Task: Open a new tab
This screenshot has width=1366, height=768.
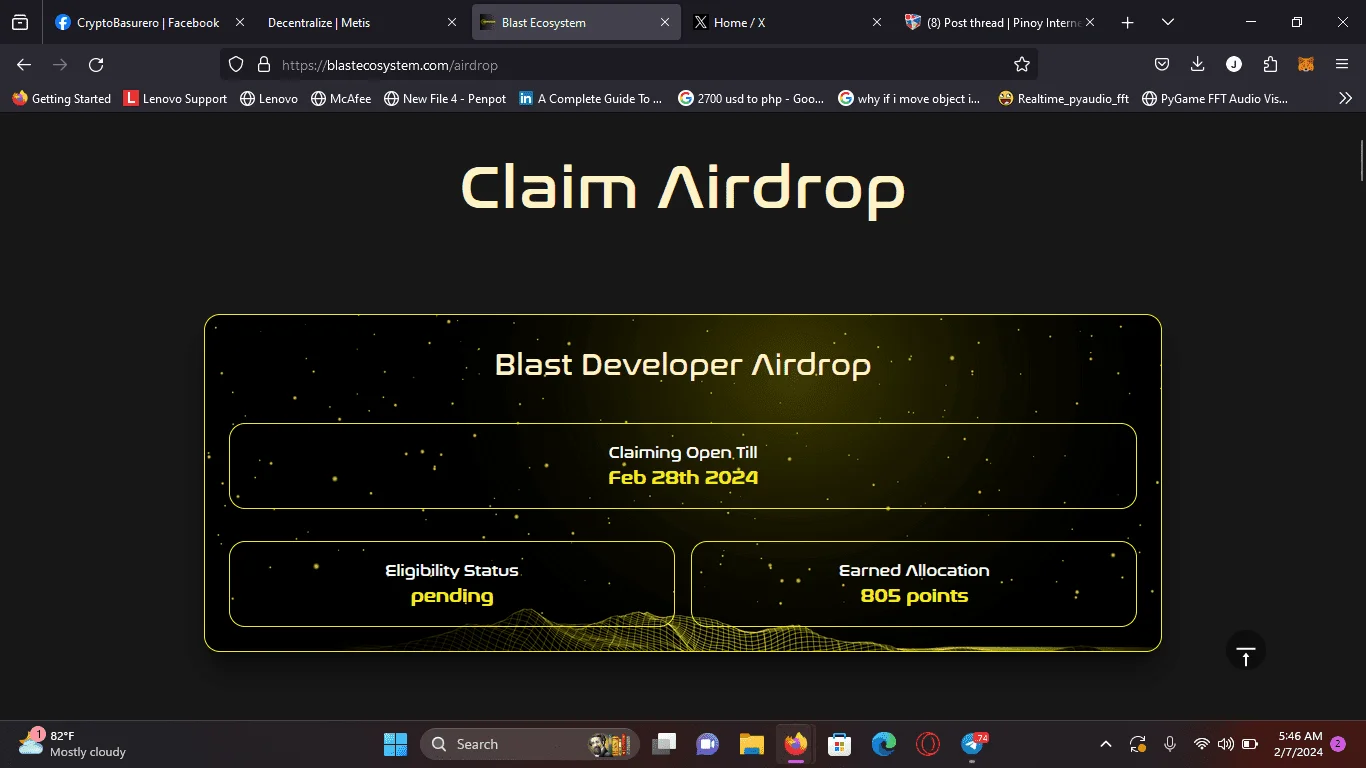Action: pos(1127,22)
